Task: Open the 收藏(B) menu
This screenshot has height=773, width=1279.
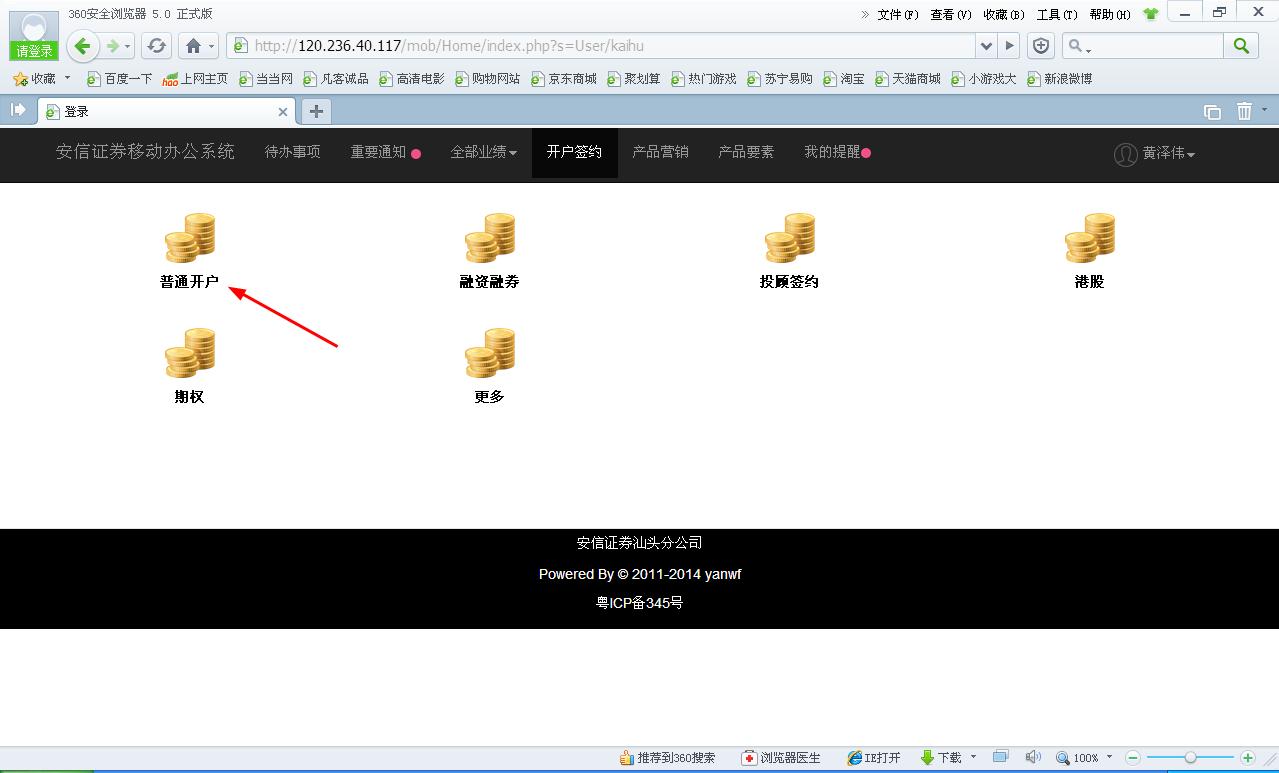Action: click(1004, 14)
